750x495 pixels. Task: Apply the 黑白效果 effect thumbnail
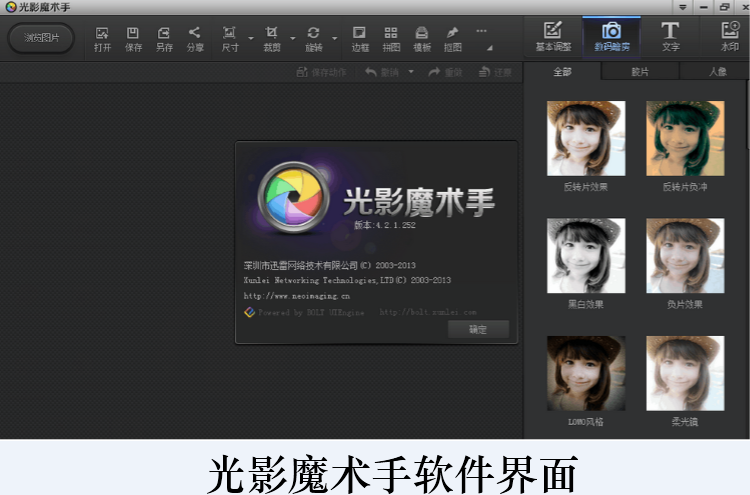tap(586, 256)
